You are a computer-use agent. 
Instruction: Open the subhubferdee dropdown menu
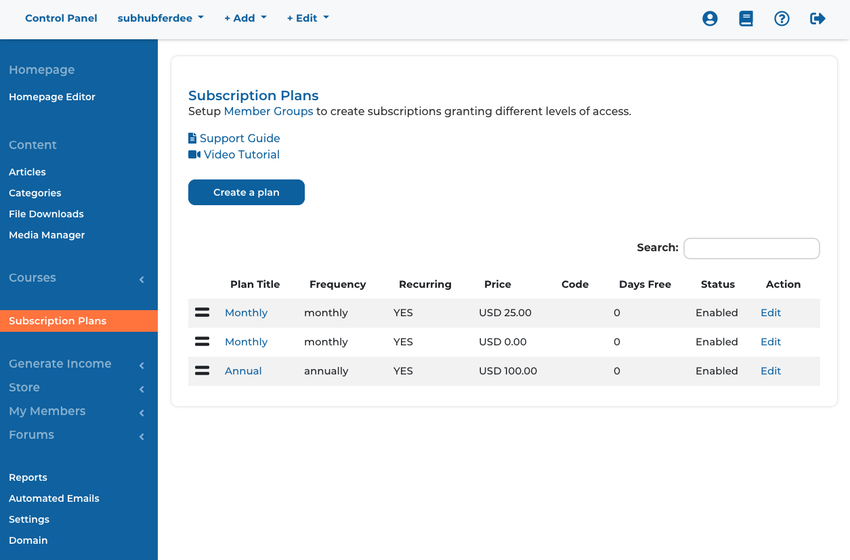click(x=160, y=18)
